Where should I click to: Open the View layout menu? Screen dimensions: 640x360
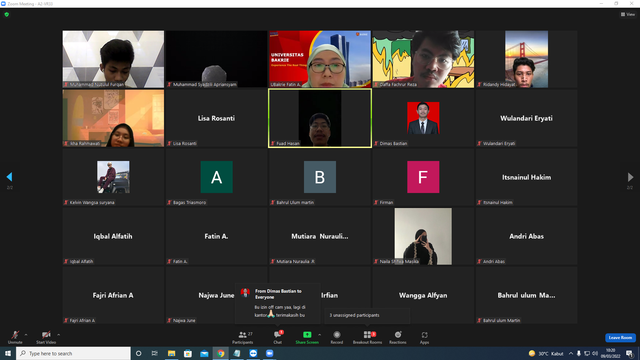coord(628,14)
